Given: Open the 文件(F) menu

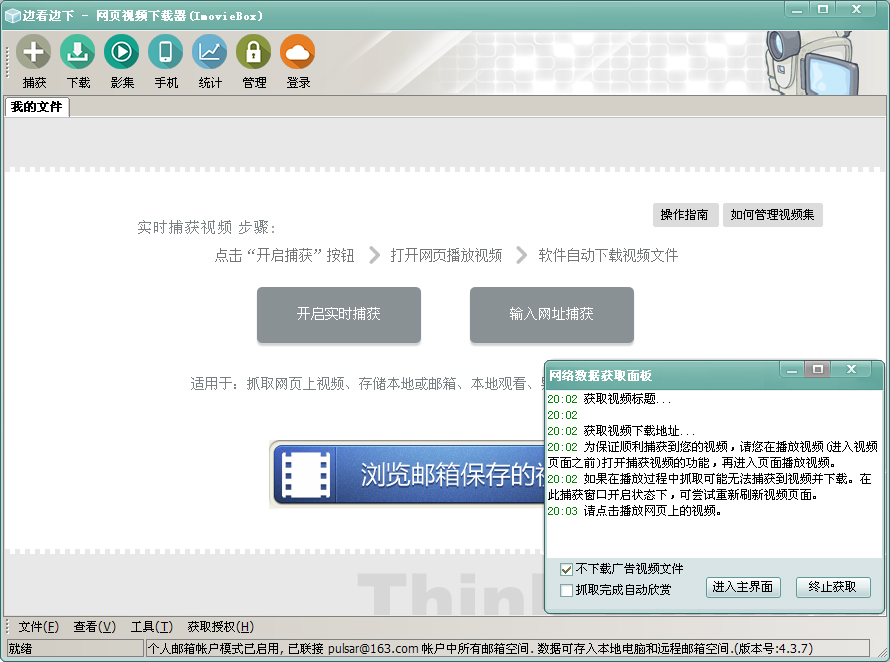Looking at the screenshot, I should (38, 627).
